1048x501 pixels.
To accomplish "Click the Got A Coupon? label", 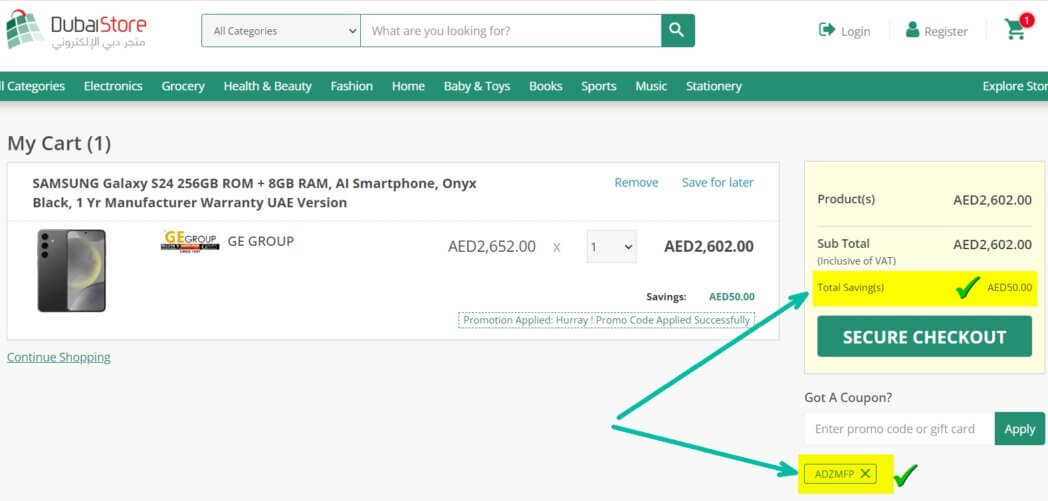I will pyautogui.click(x=848, y=397).
